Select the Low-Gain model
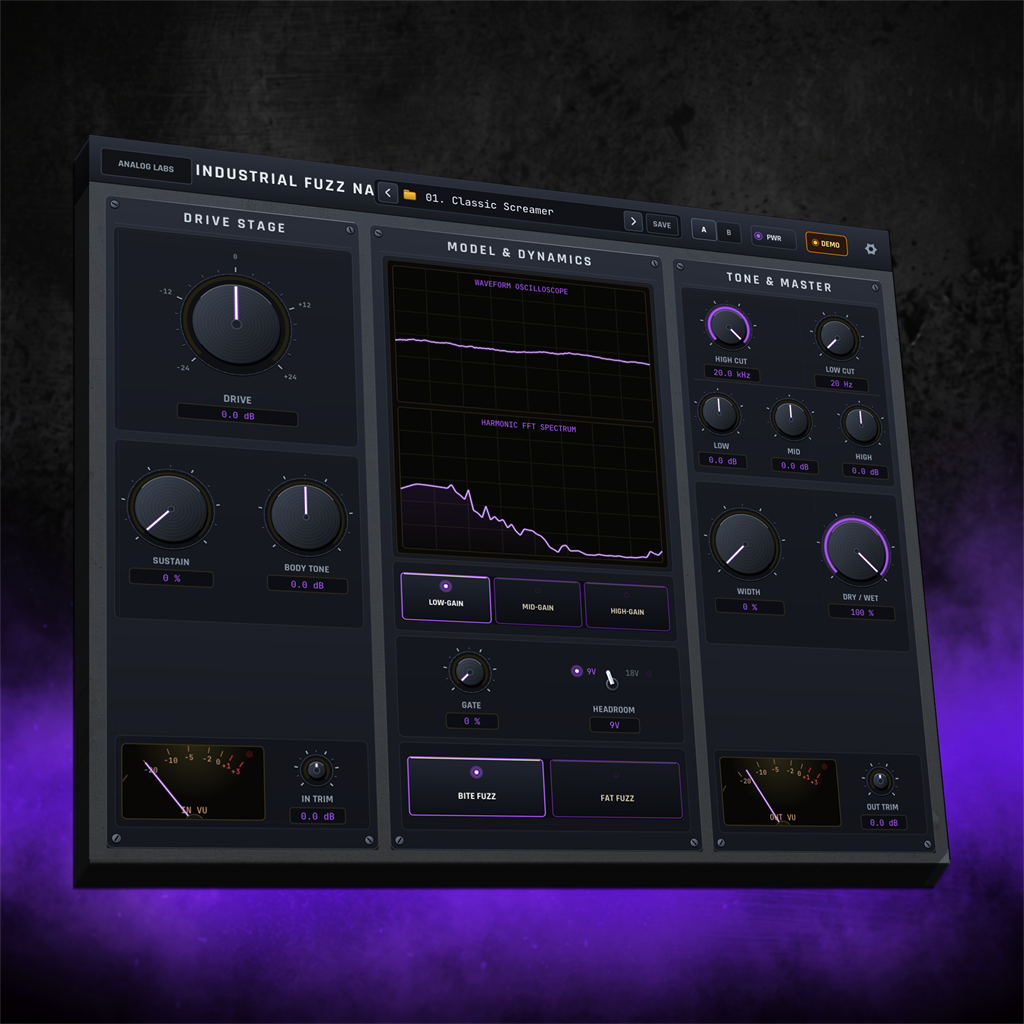 coord(446,598)
